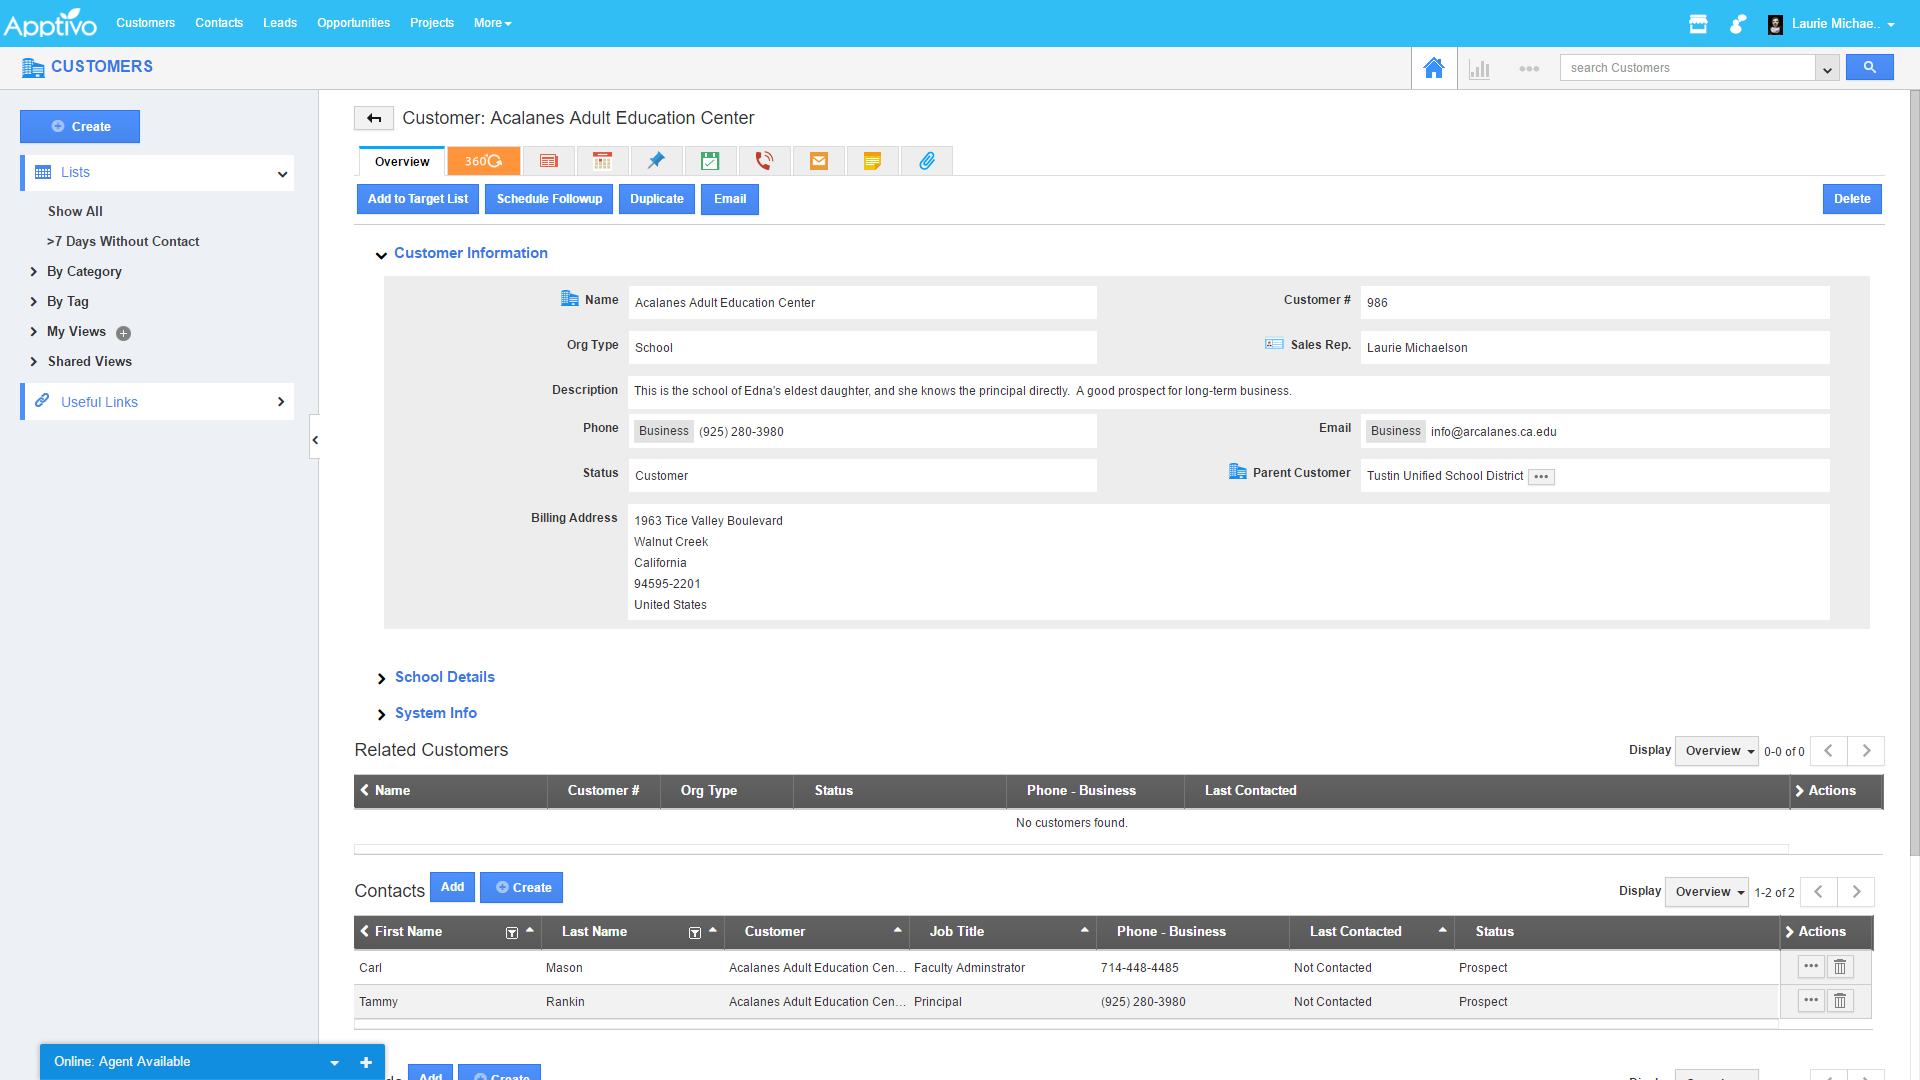Collapse the left sidebar panel
Image resolution: width=1920 pixels, height=1080 pixels.
315,440
